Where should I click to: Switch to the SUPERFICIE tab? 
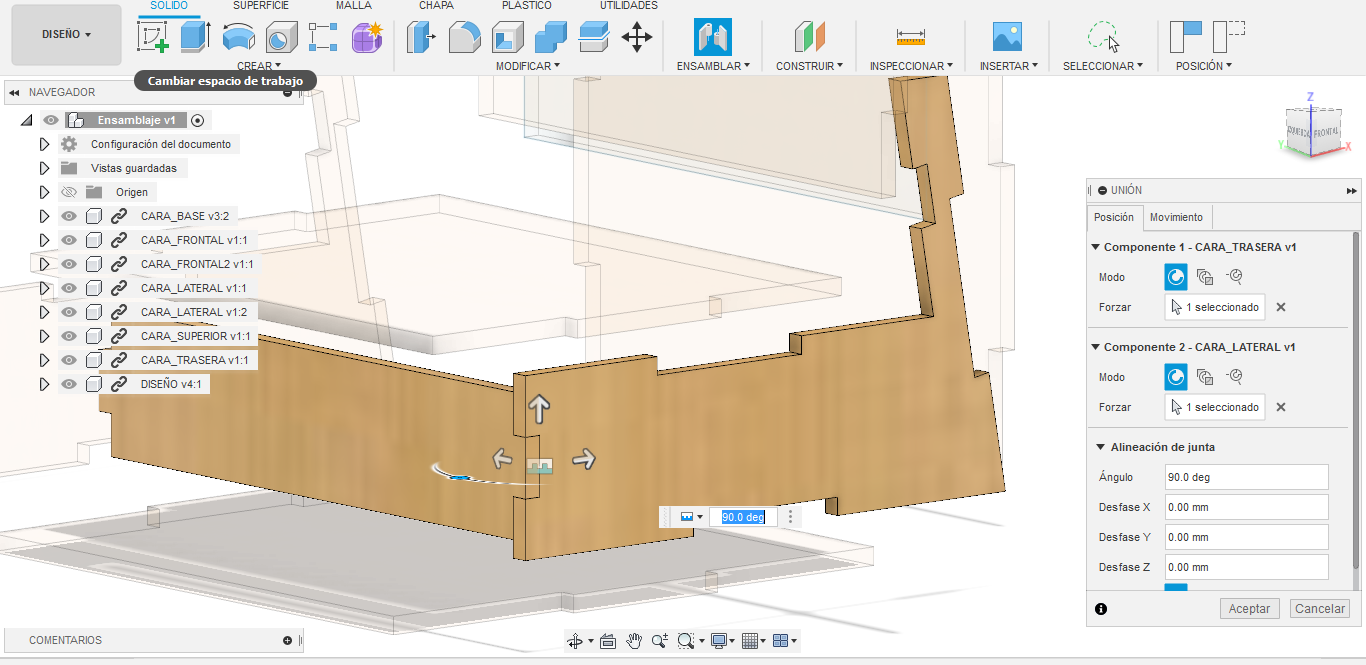[x=261, y=6]
